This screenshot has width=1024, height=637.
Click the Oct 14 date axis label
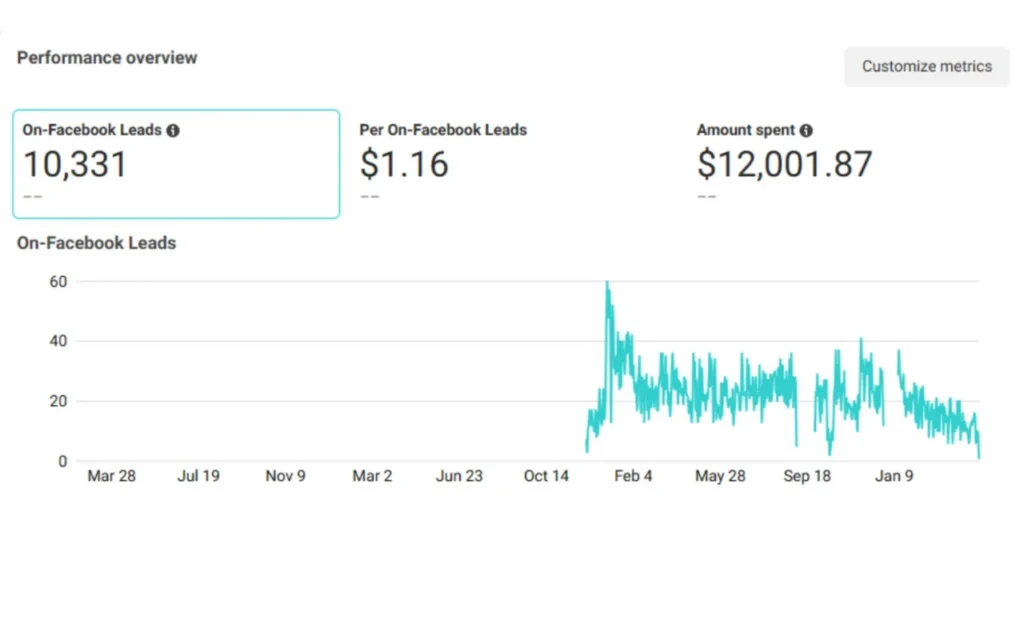(x=546, y=476)
